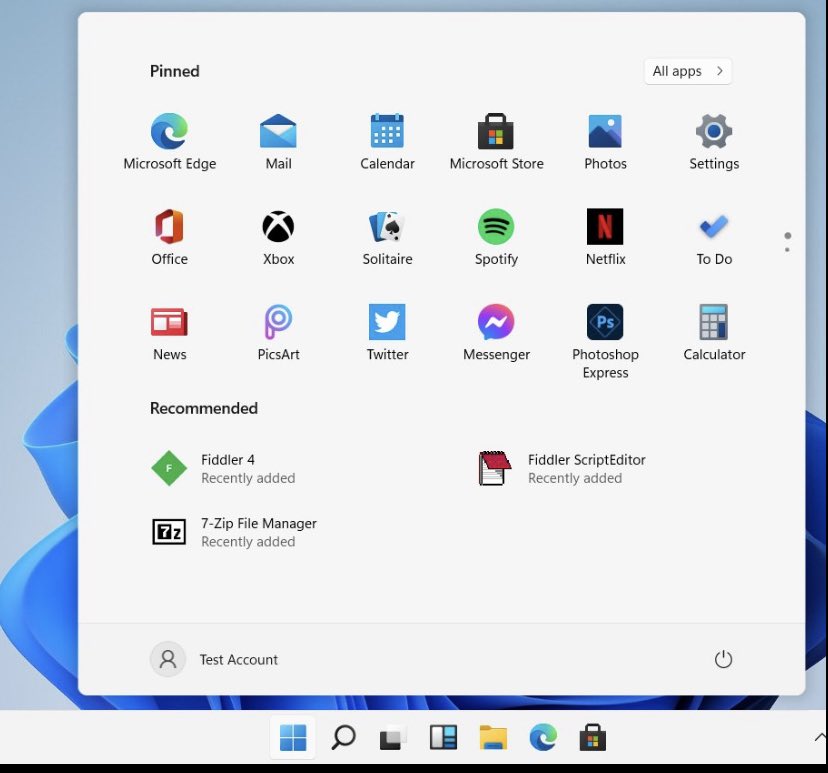Image resolution: width=828 pixels, height=773 pixels.
Task: Launch Messenger
Action: pyautogui.click(x=496, y=333)
